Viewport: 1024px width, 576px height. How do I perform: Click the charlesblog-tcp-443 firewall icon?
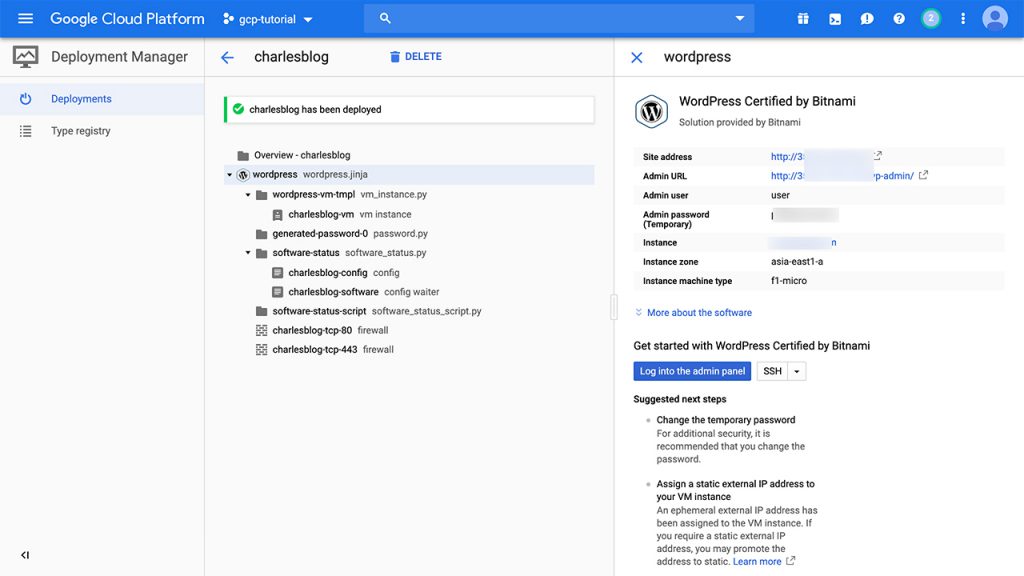coord(262,349)
